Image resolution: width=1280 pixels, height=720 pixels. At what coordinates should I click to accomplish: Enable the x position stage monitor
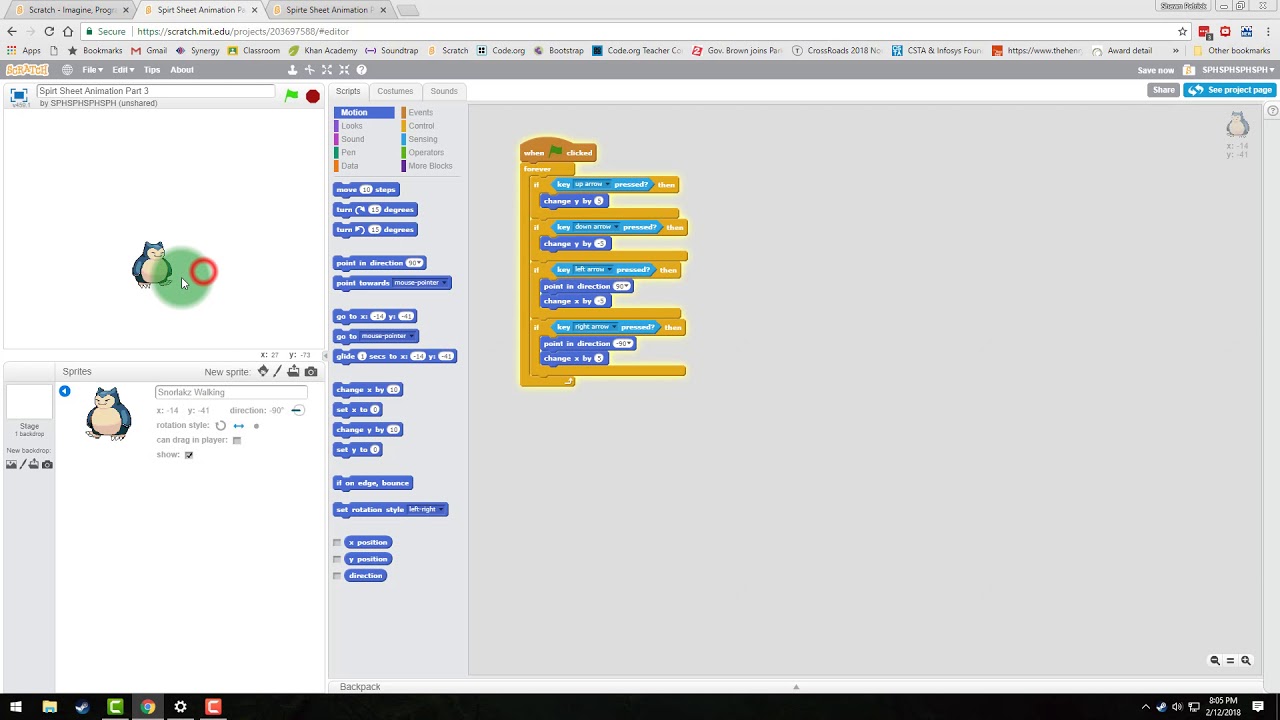(x=337, y=543)
